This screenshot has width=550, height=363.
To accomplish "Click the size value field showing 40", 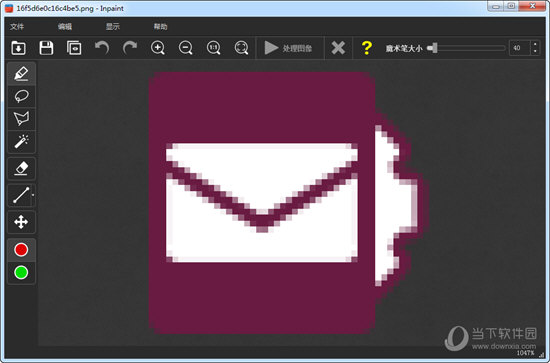I will pos(519,48).
